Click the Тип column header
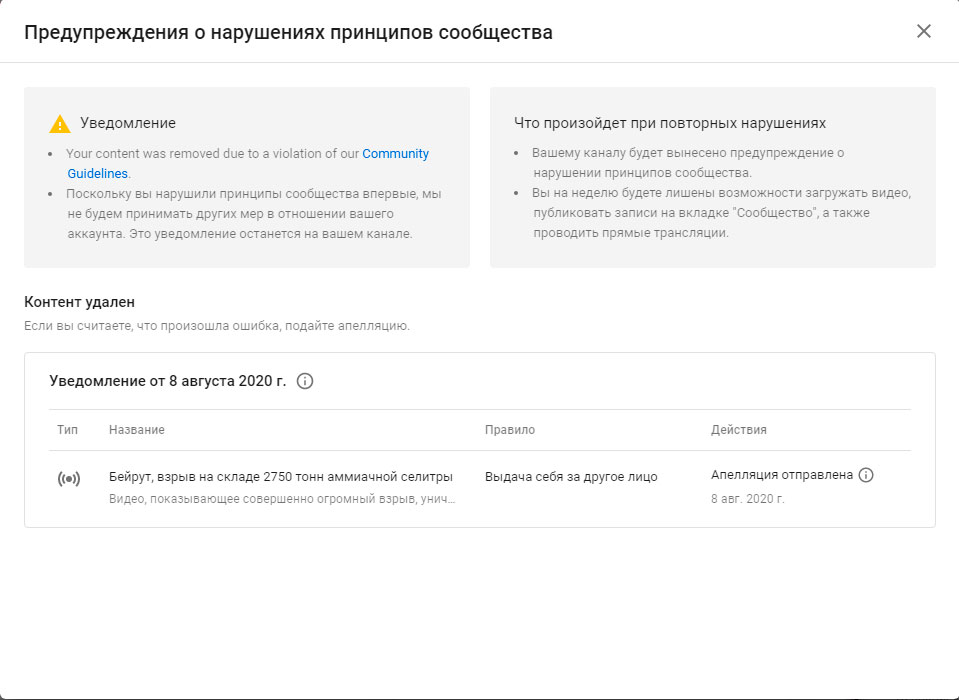Screen dimensions: 959x700 click(67, 430)
